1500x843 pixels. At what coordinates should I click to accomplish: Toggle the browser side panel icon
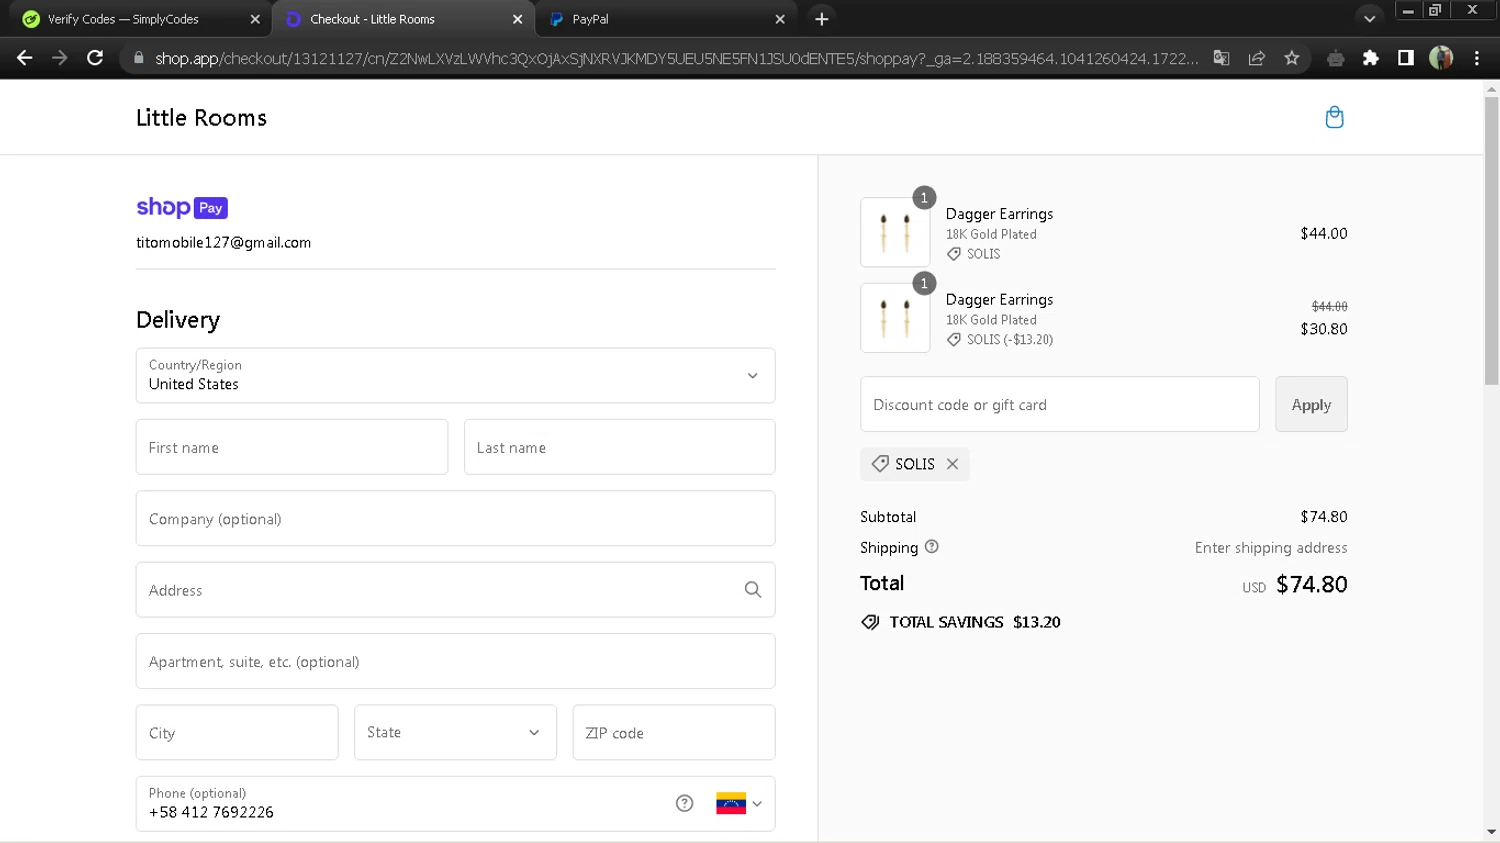[1406, 58]
